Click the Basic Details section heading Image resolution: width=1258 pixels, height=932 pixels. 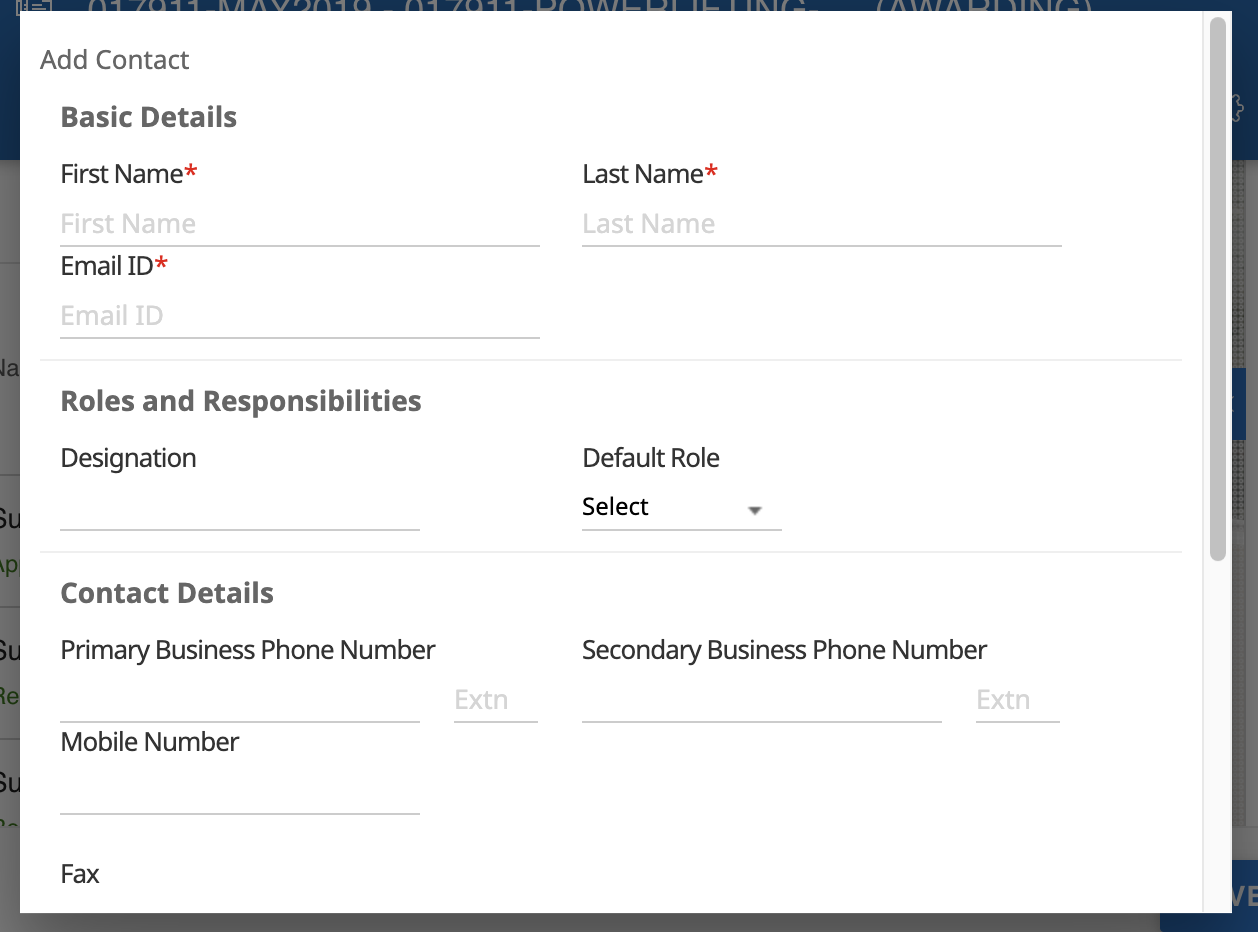149,117
